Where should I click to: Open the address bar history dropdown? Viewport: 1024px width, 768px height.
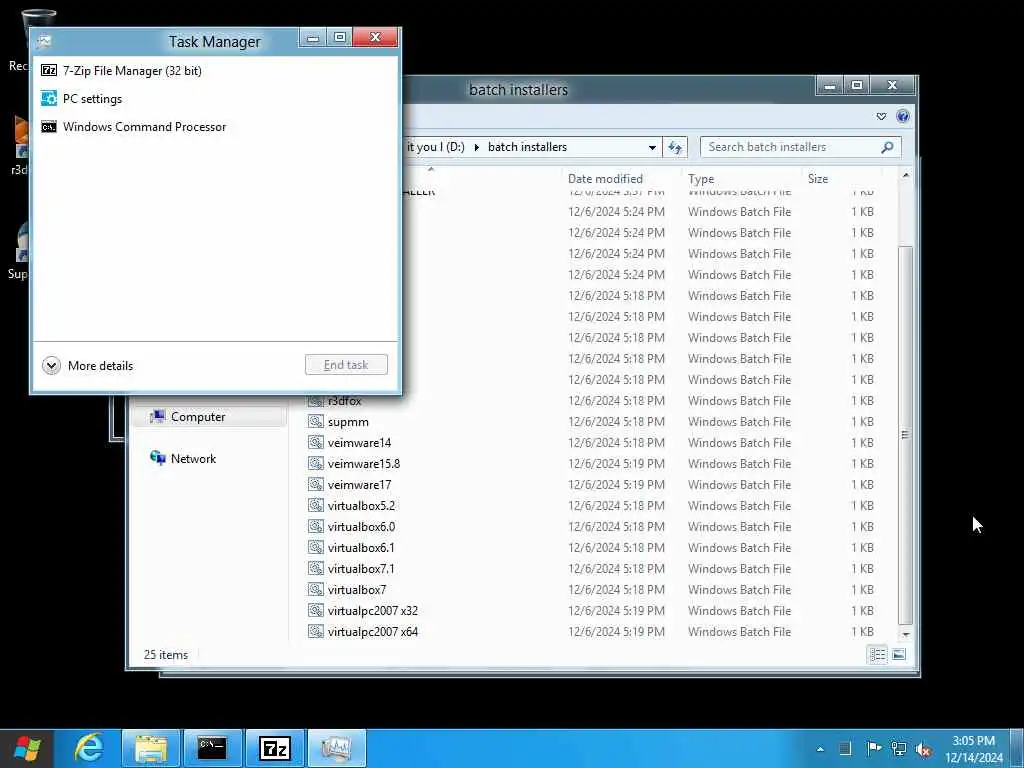pos(652,148)
